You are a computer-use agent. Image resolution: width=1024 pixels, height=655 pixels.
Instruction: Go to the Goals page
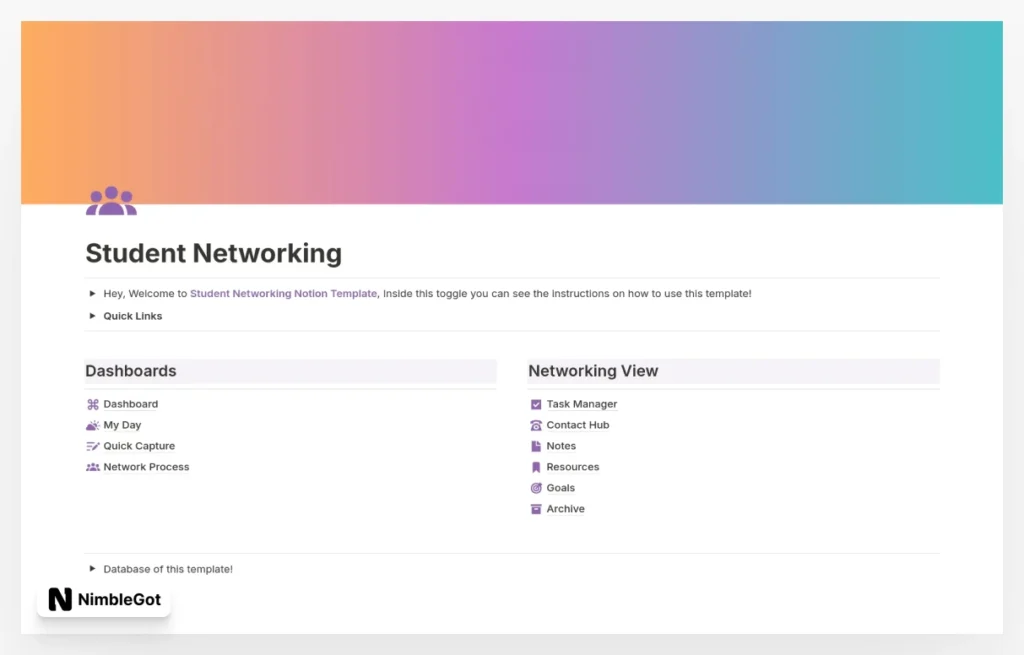click(x=560, y=488)
